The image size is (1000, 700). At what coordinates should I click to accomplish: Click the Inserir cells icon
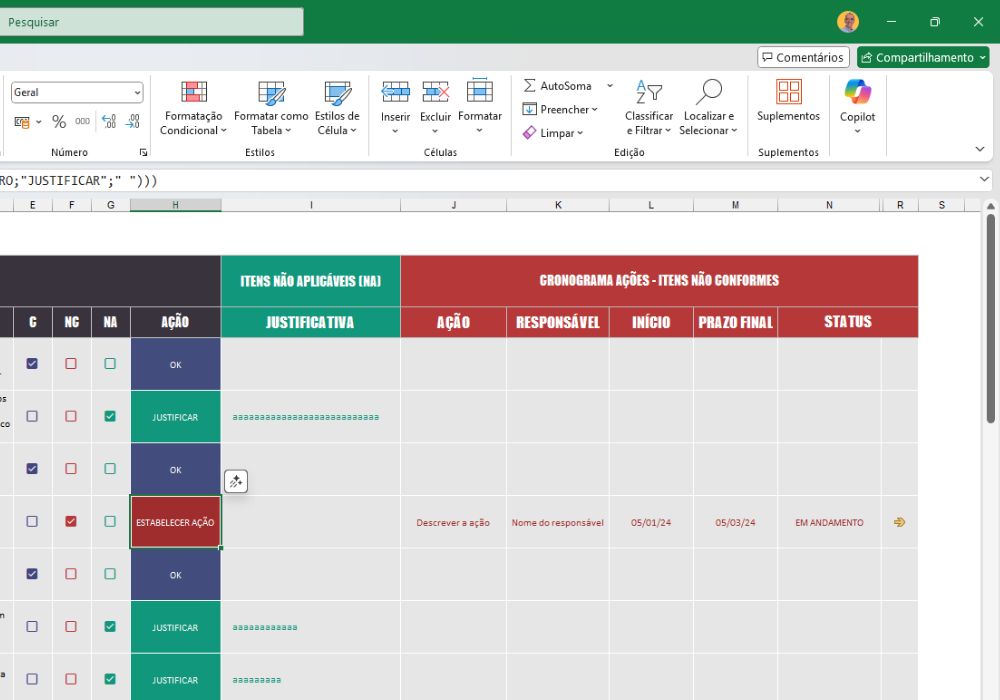tap(395, 92)
